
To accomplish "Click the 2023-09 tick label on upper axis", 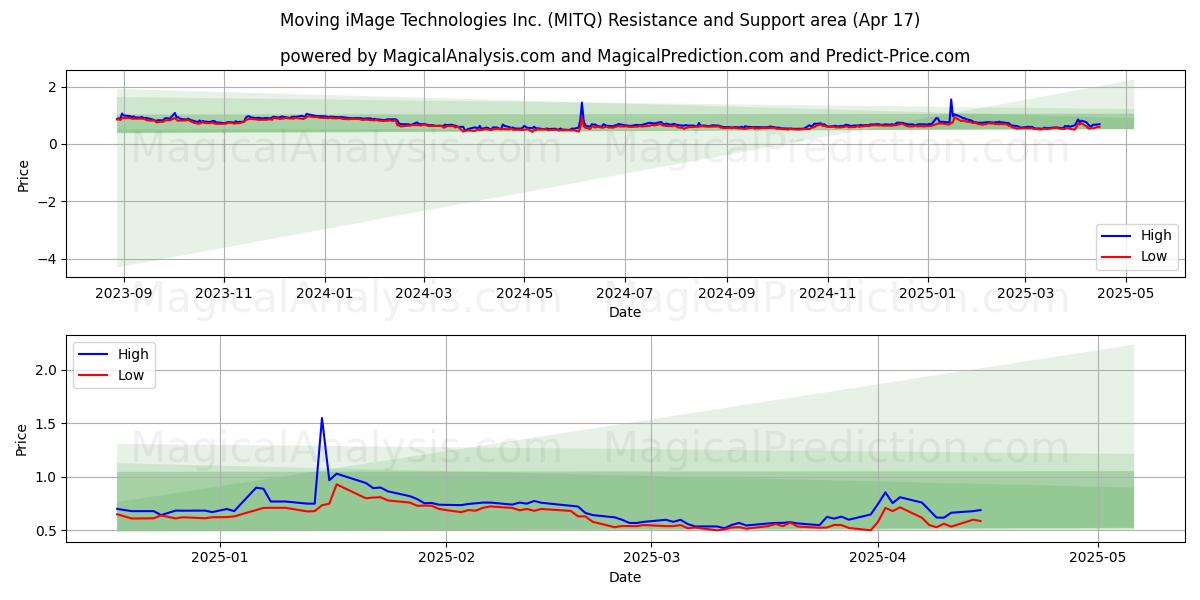I will click(x=124, y=294).
